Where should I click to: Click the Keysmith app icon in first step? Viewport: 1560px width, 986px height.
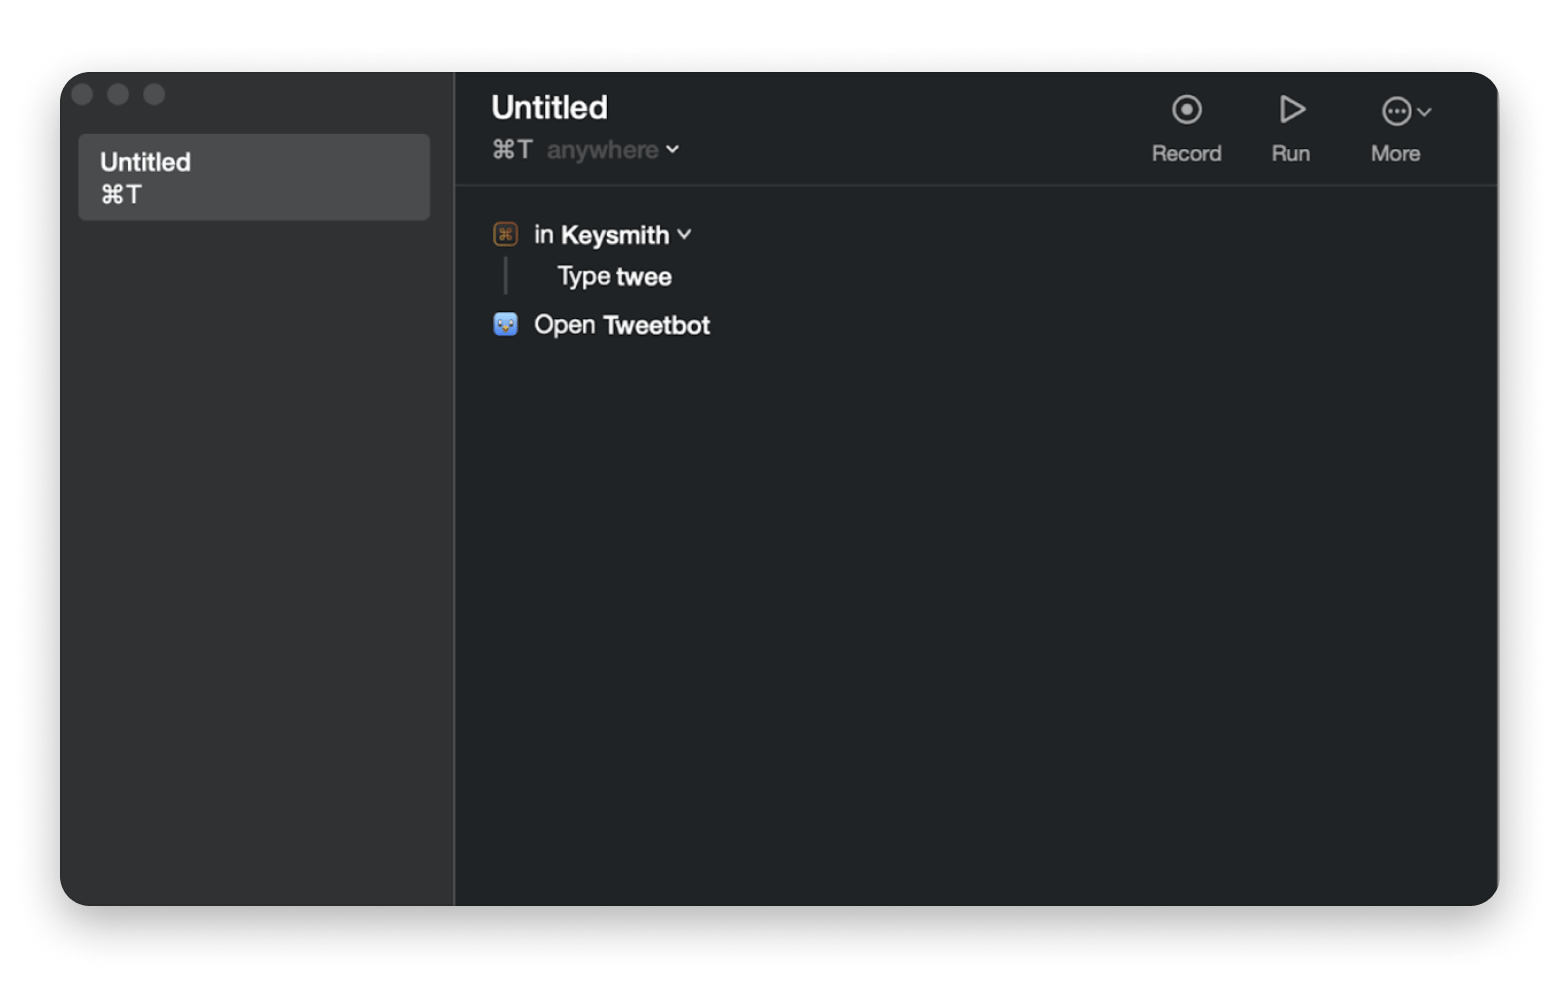tap(505, 234)
